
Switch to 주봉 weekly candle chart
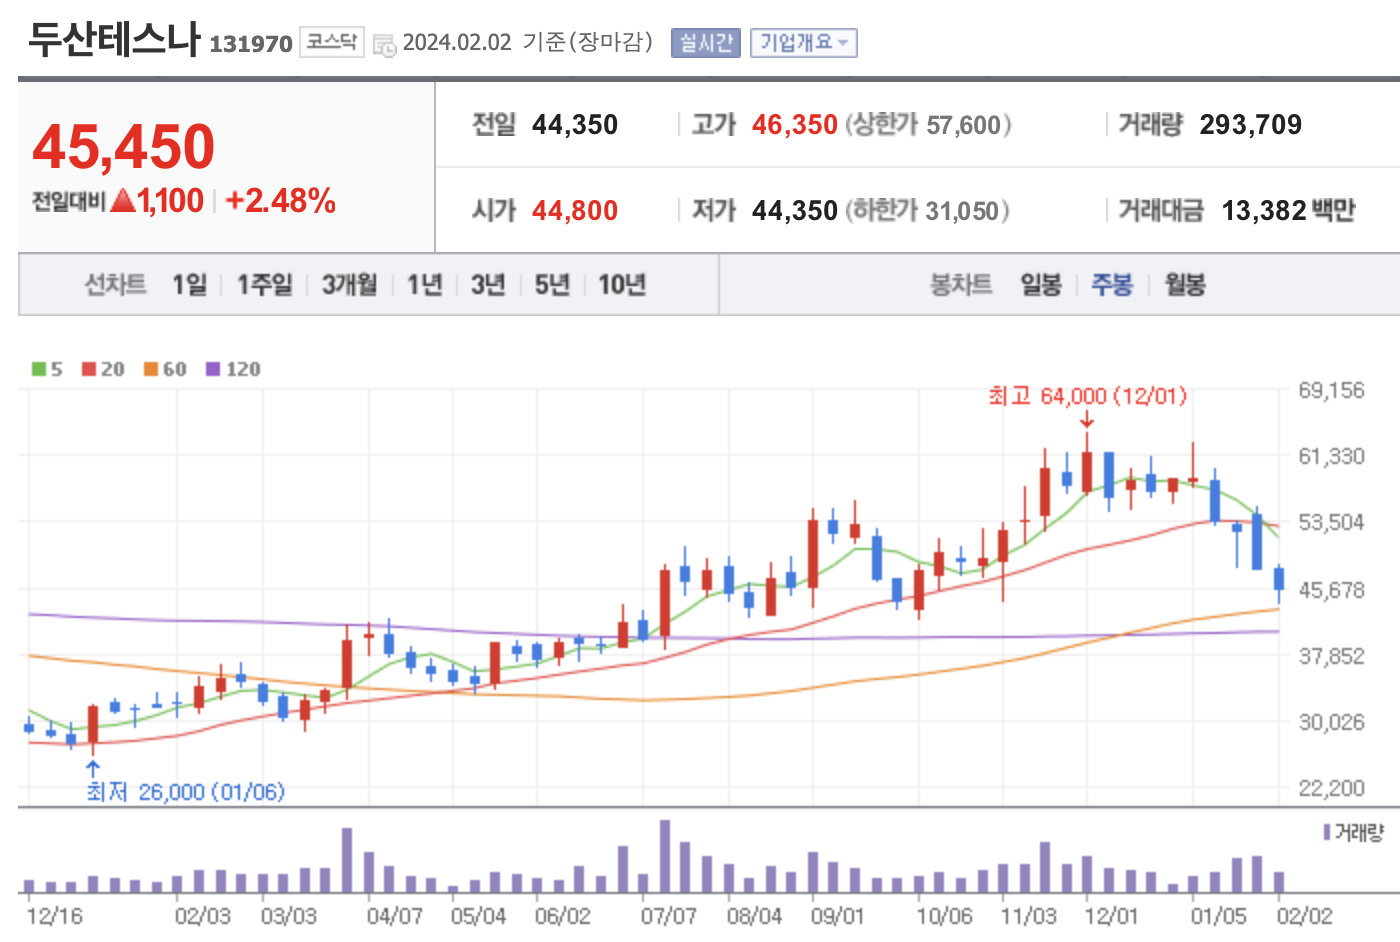1112,285
